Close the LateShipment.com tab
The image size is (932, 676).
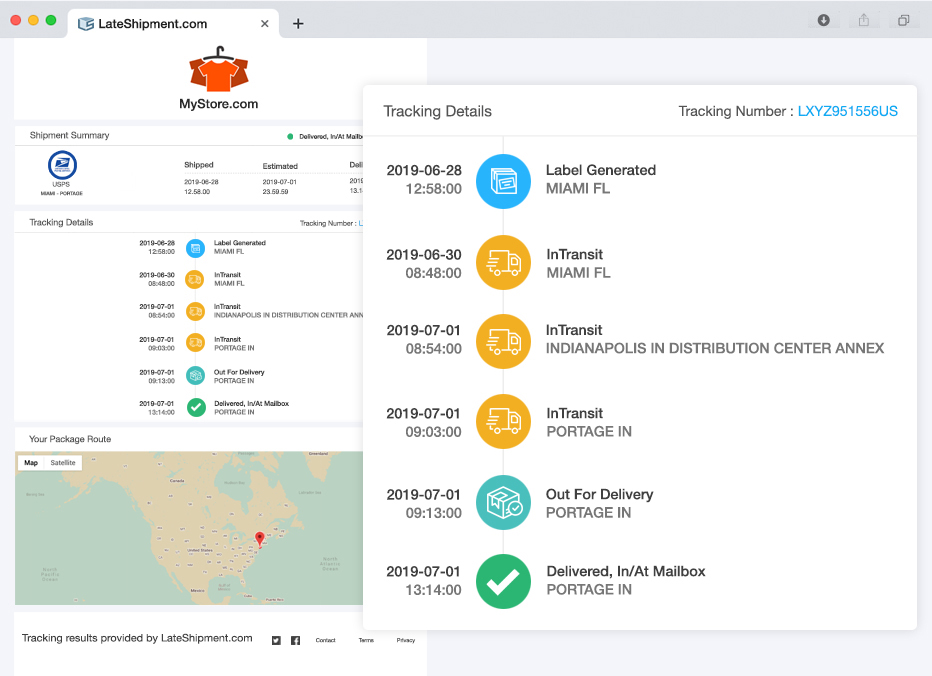click(x=265, y=24)
